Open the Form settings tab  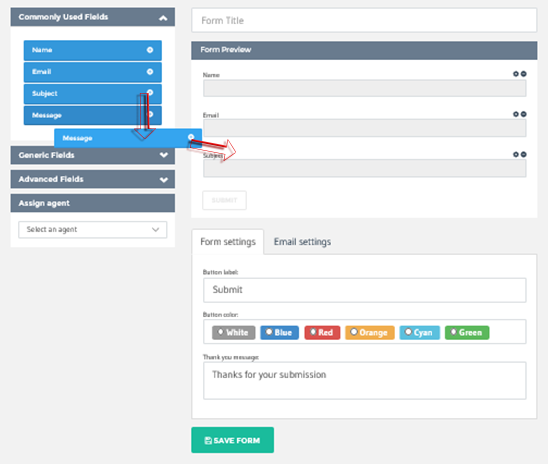228,242
